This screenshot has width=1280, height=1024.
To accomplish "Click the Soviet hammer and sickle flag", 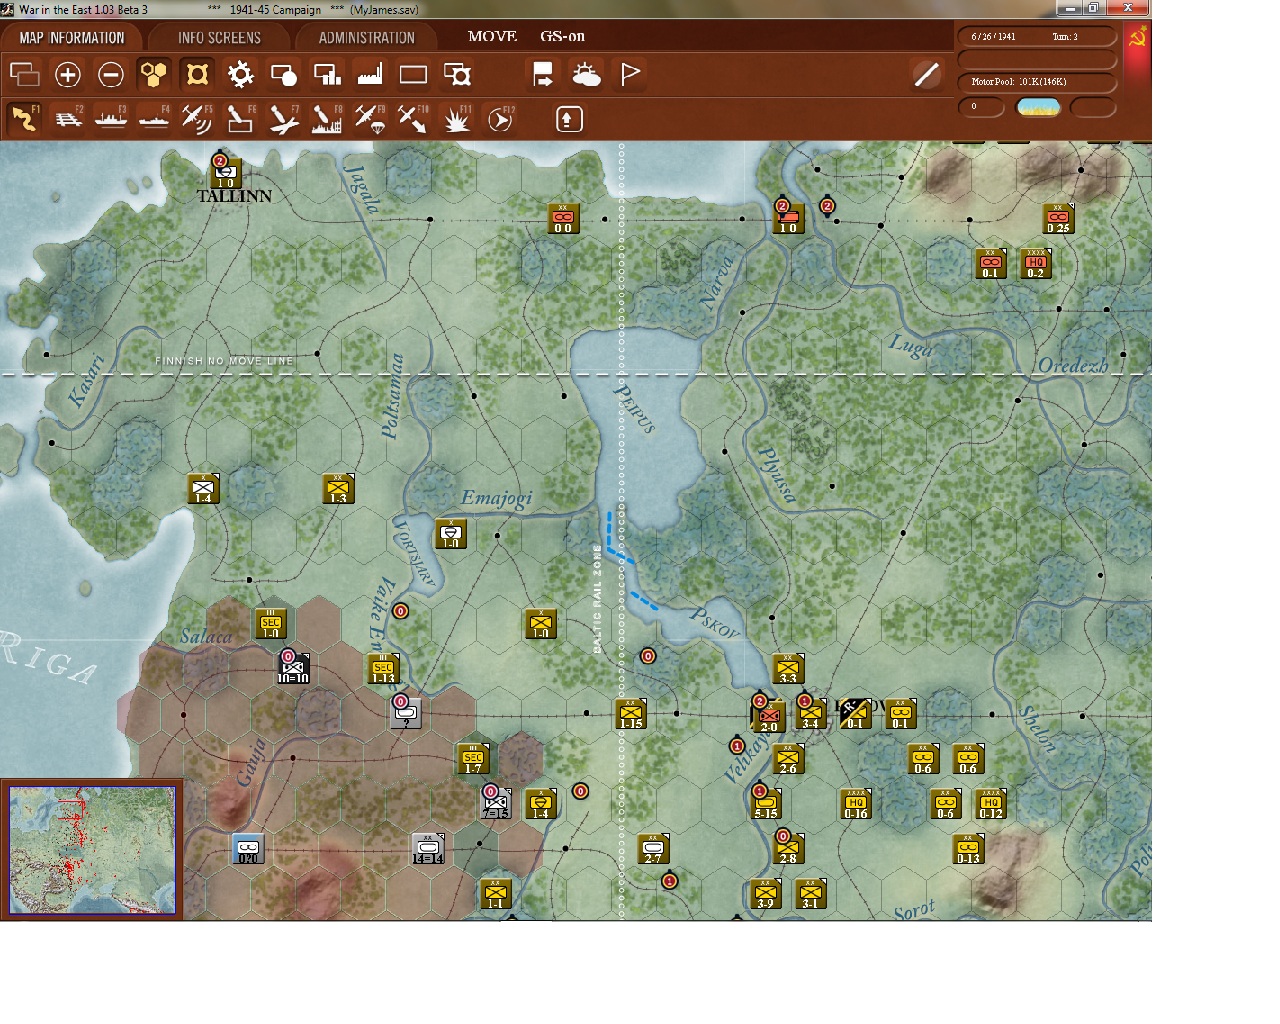I will click(1137, 37).
